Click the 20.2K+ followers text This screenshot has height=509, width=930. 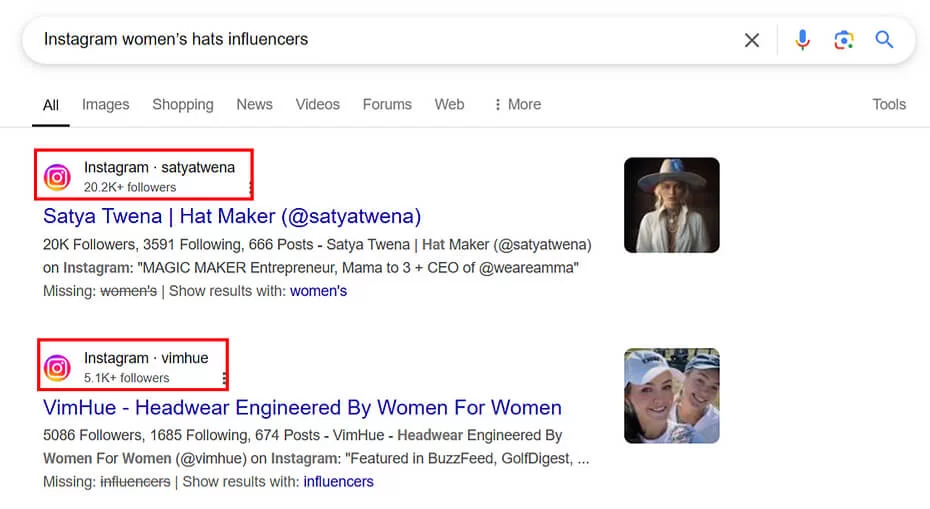130,187
